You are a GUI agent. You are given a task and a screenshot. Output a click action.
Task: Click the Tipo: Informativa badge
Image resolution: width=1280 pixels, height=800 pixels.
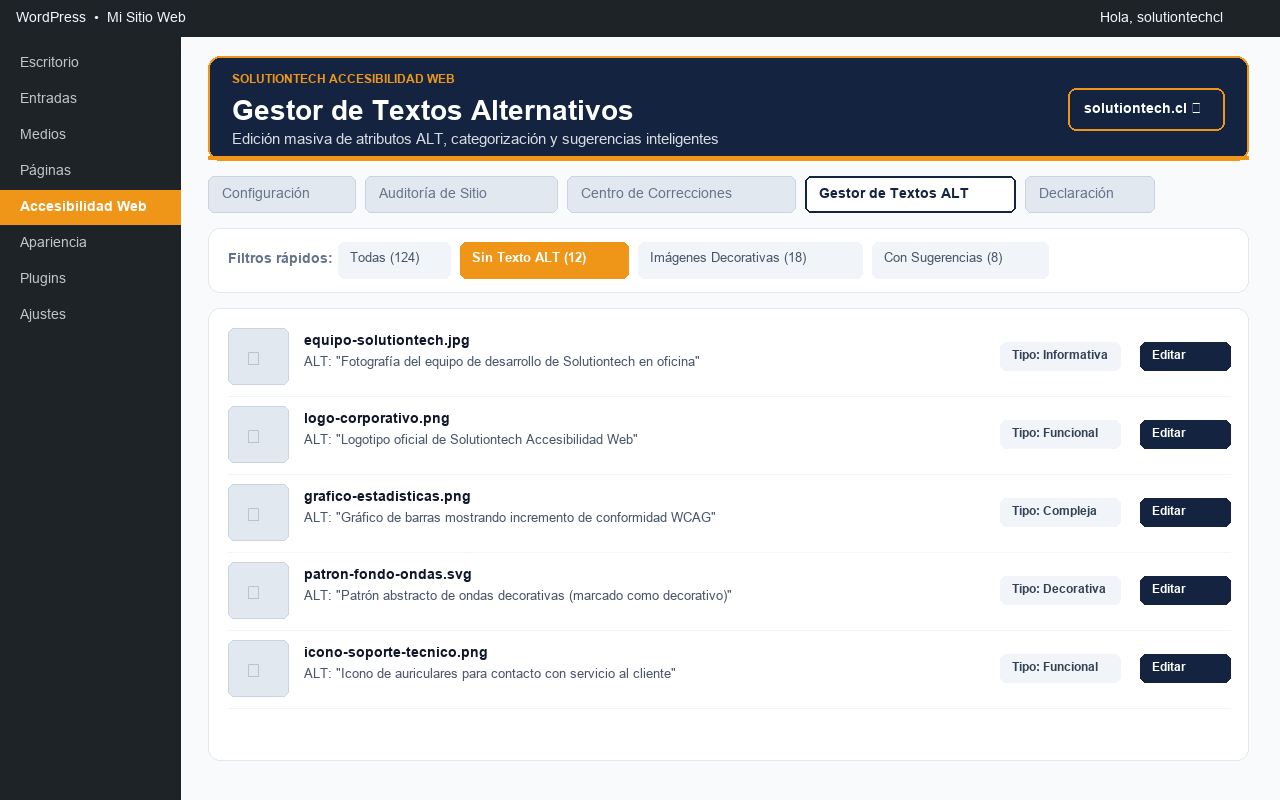pyautogui.click(x=1060, y=356)
